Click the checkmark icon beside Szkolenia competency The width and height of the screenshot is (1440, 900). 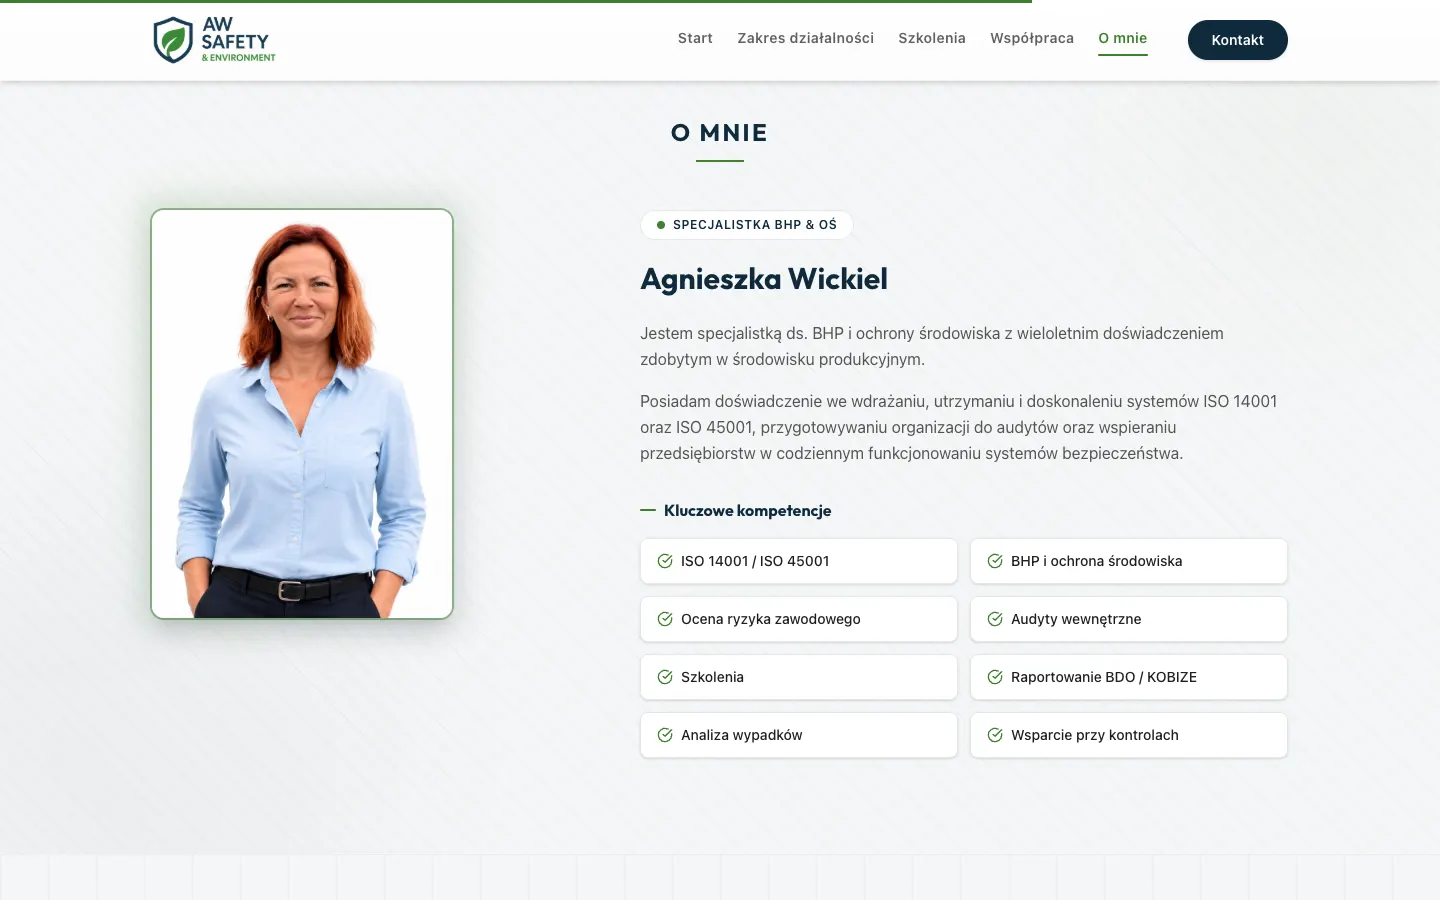(x=665, y=677)
